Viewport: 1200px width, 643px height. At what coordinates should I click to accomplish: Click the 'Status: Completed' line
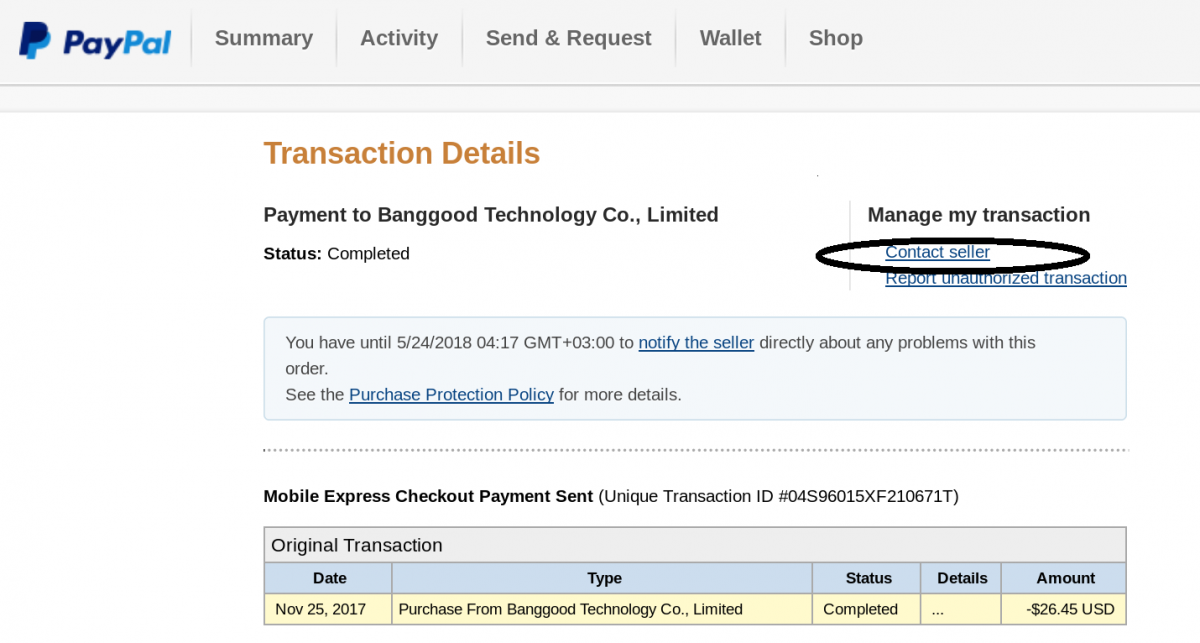[336, 254]
